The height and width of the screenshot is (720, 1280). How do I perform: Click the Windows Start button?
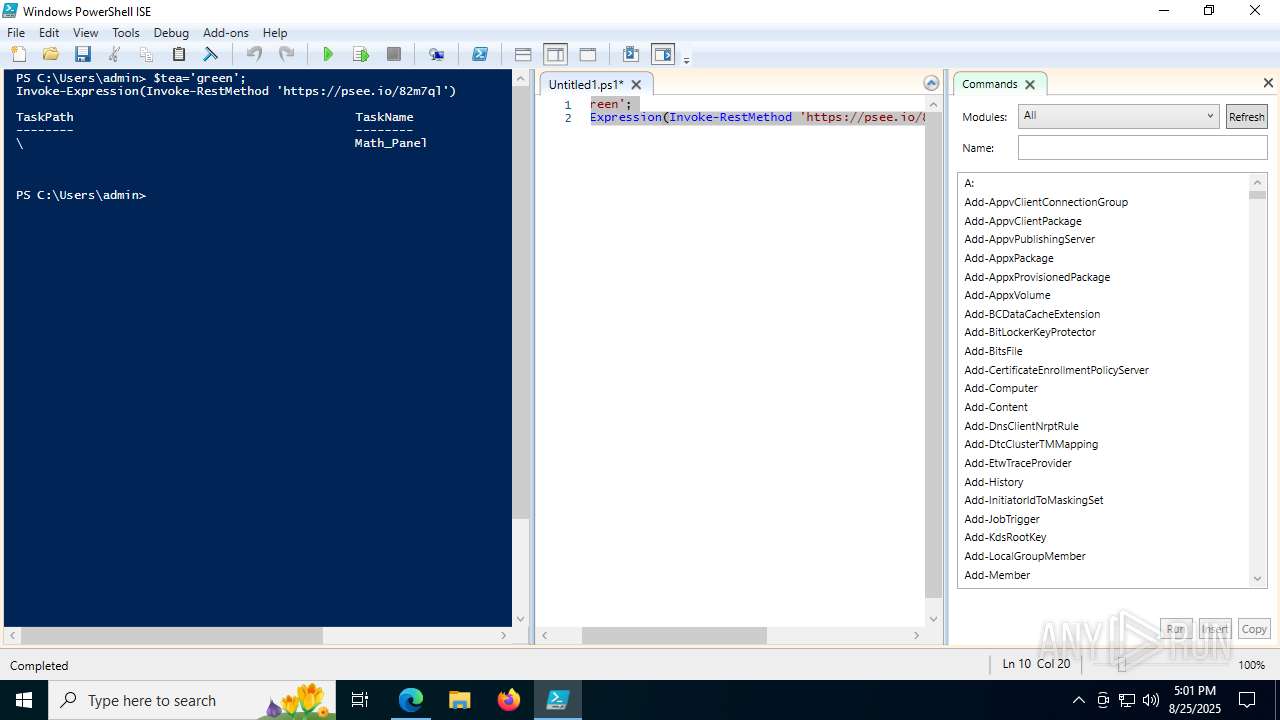[24, 700]
